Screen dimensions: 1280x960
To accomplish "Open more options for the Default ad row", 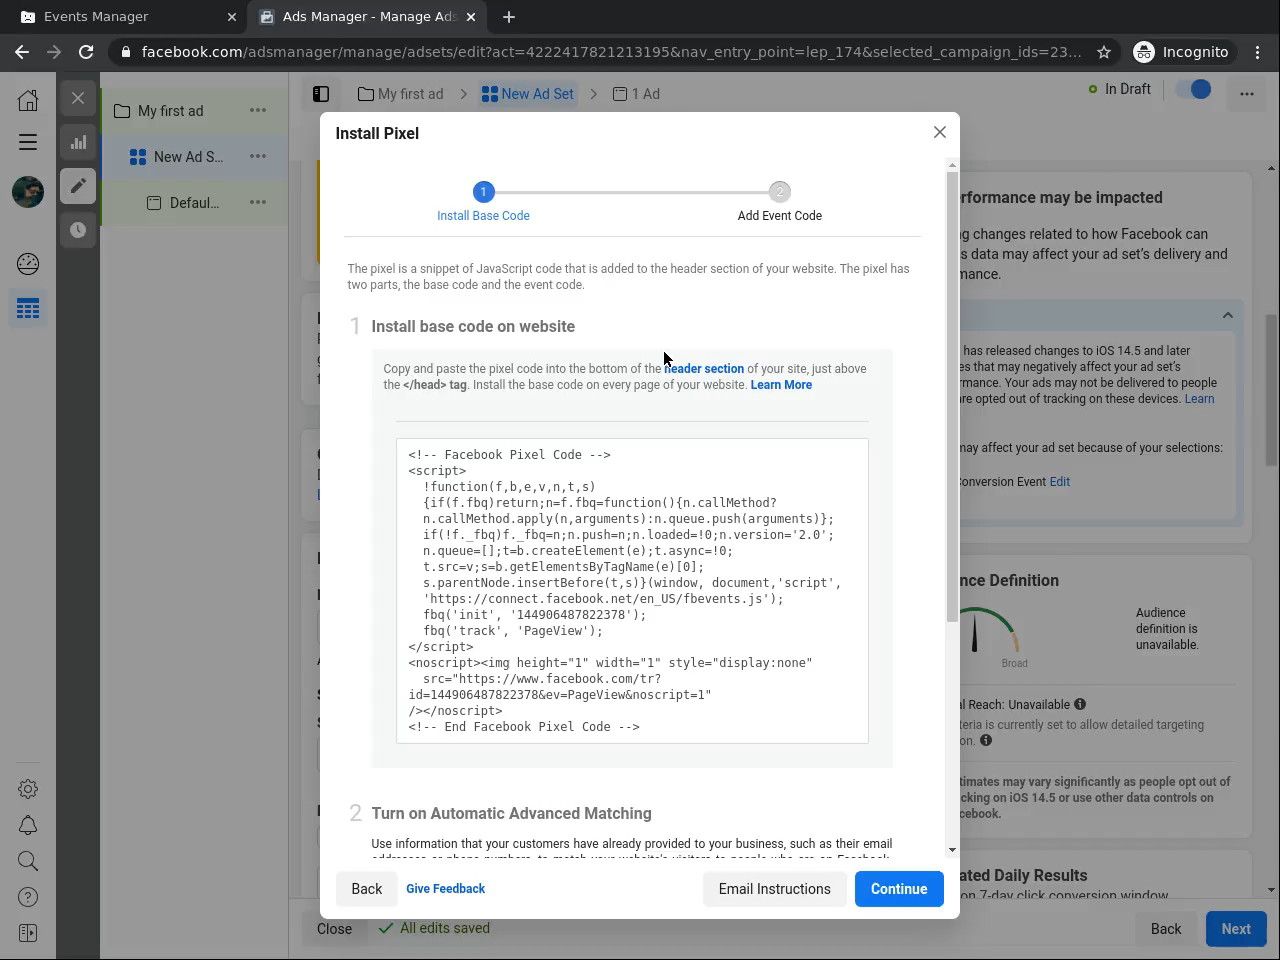I will pyautogui.click(x=258, y=203).
